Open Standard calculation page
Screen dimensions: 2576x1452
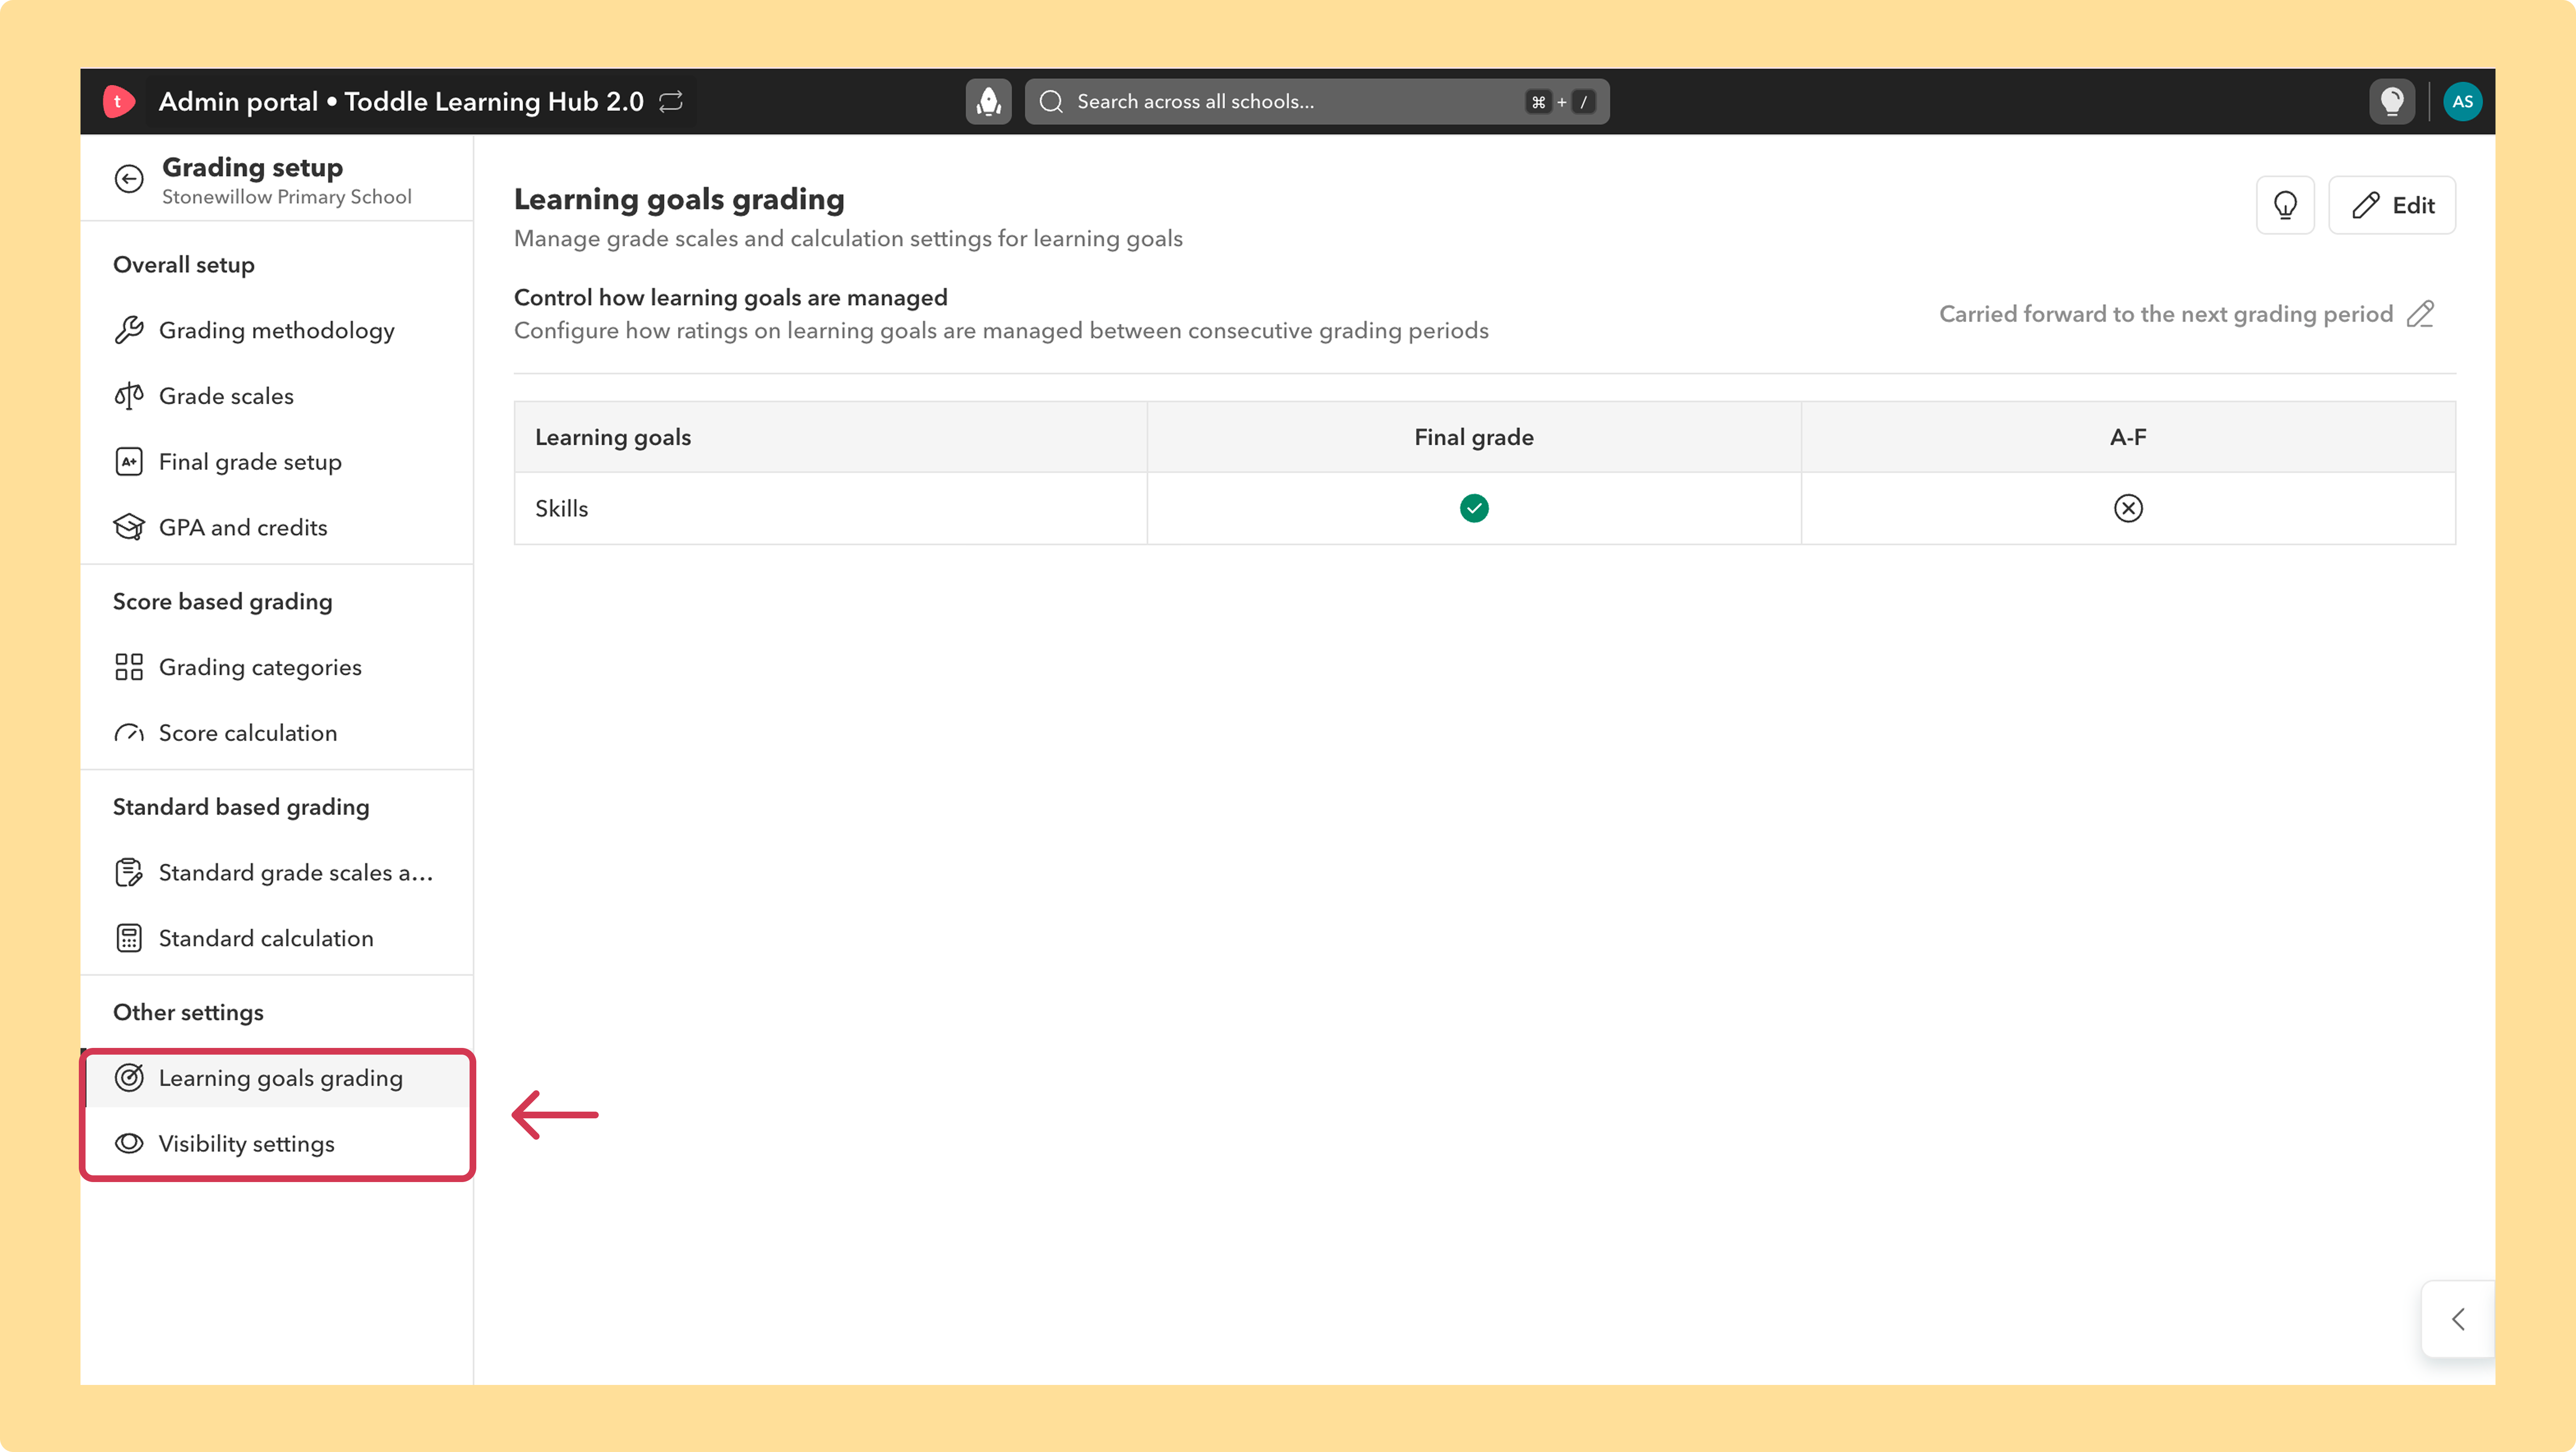pos(277,938)
